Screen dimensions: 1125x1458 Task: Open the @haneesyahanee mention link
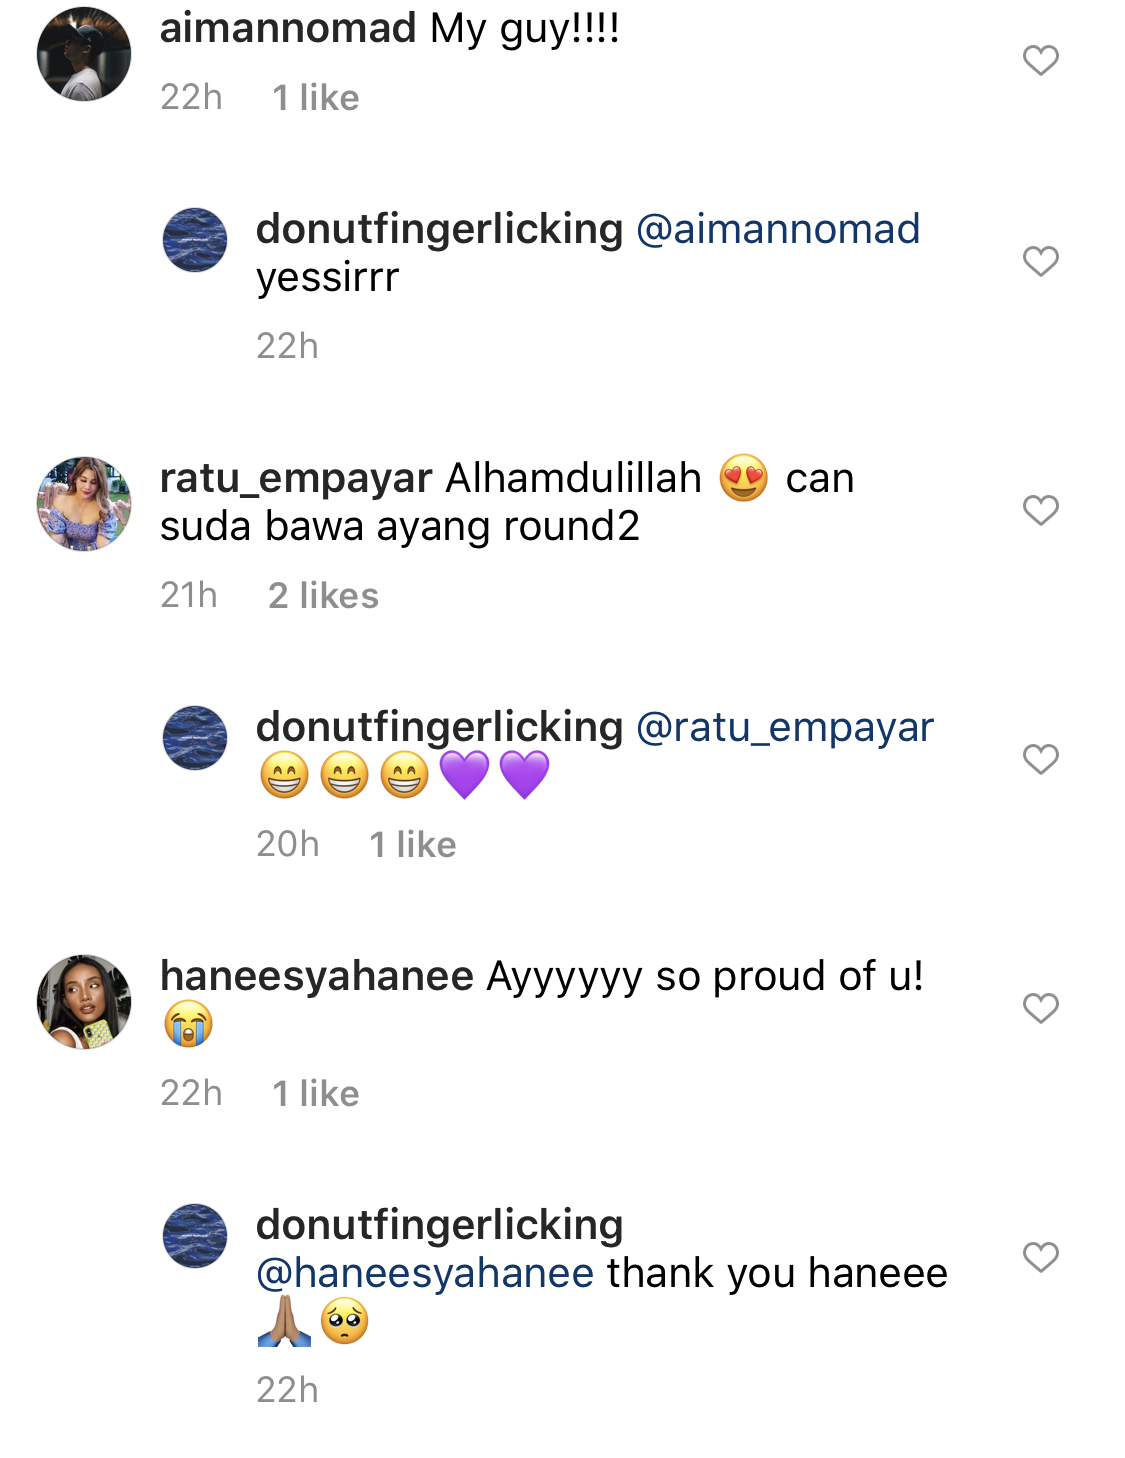425,1273
